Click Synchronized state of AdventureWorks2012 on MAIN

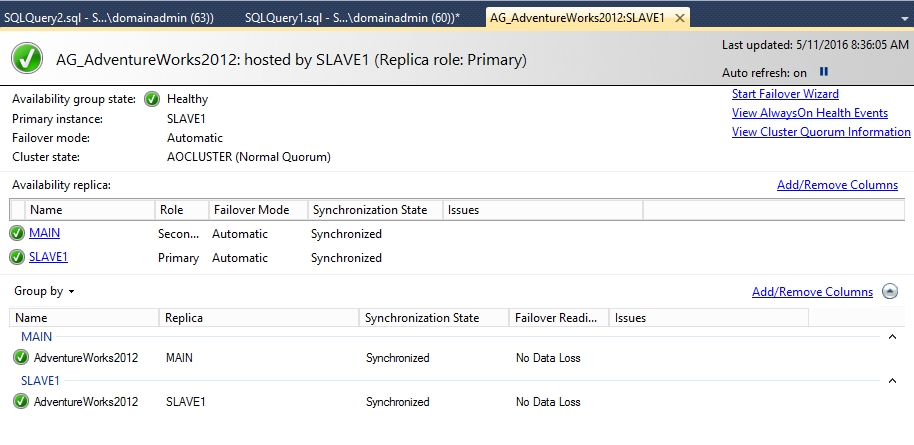pos(398,358)
